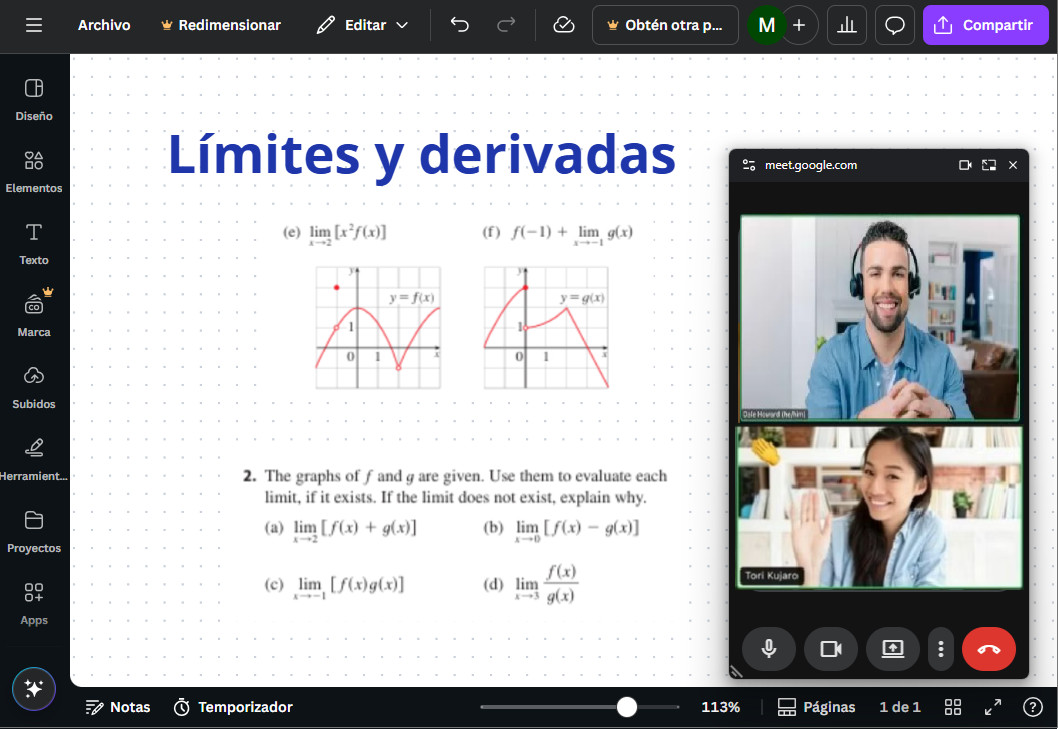This screenshot has width=1058, height=729.
Task: Click the Canva AI sparkle button
Action: click(x=34, y=688)
